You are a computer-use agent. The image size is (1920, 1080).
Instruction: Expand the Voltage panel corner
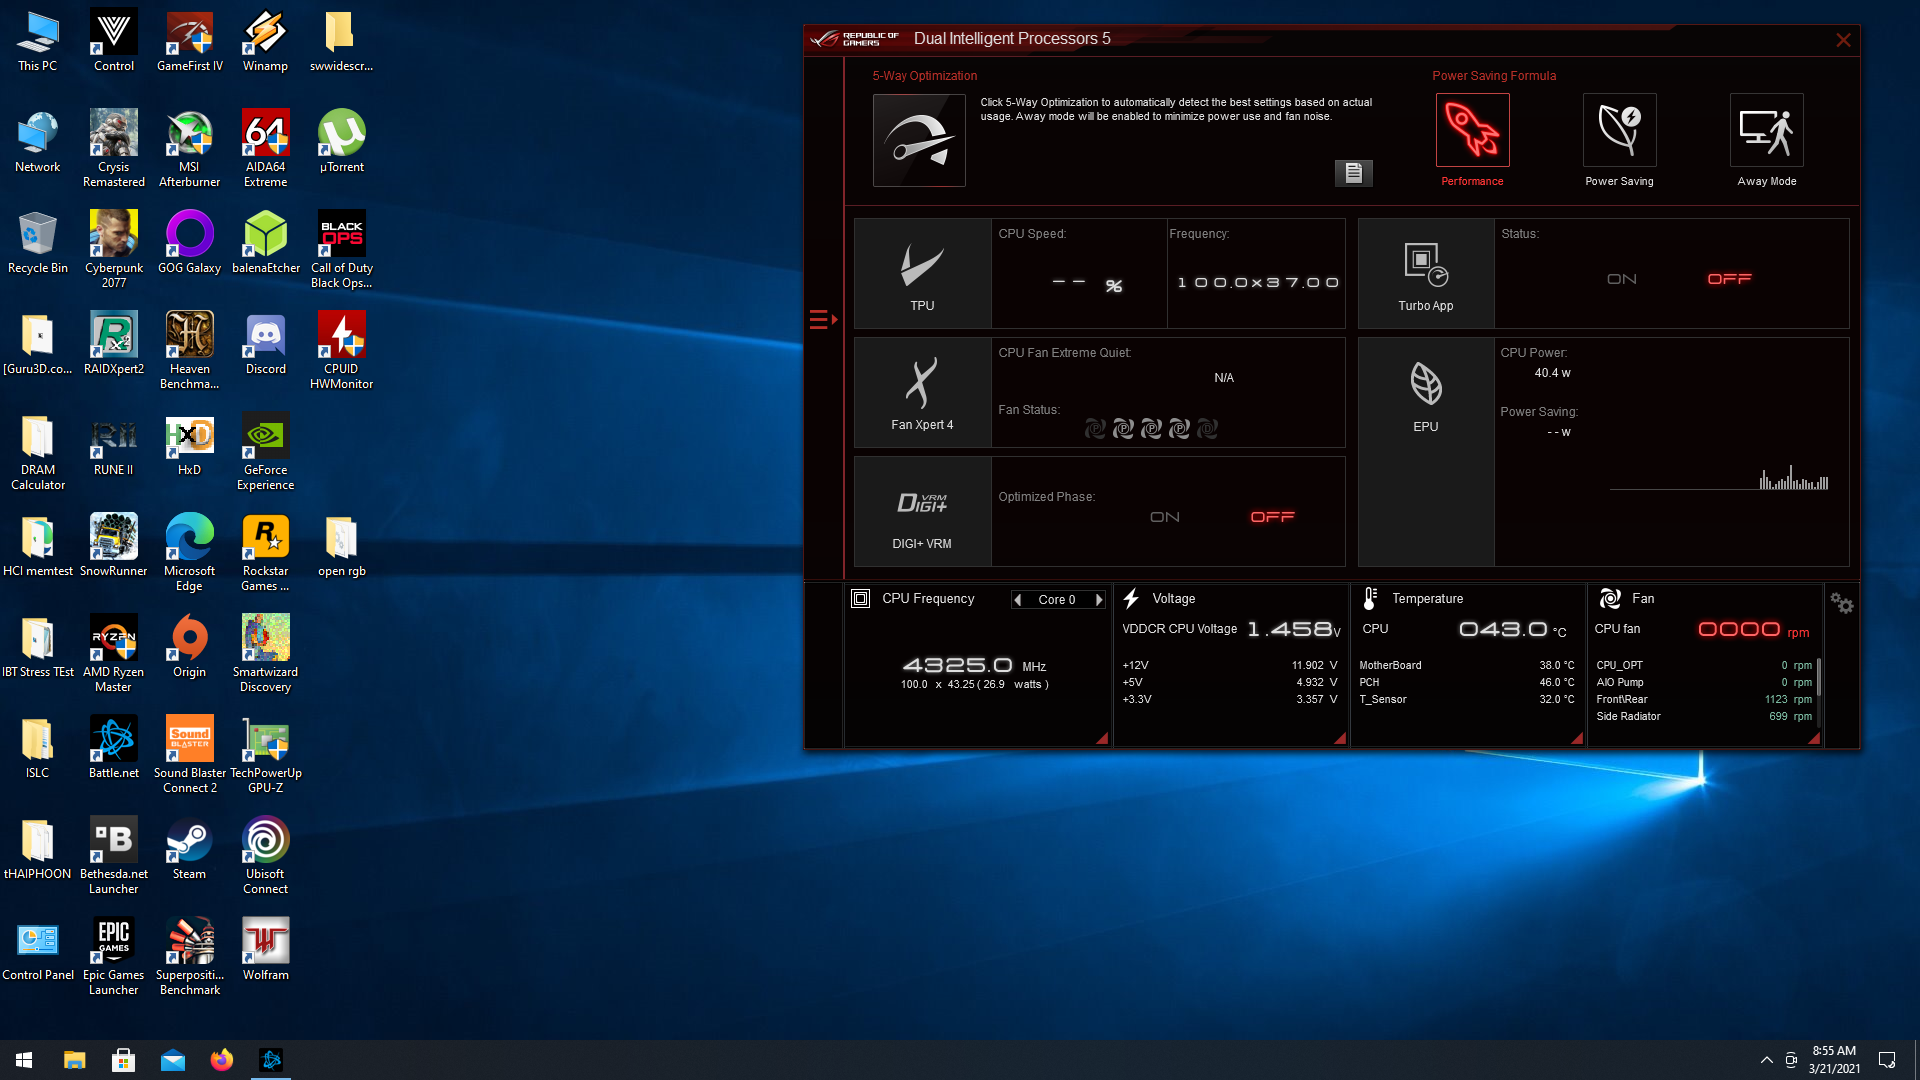tap(1340, 738)
